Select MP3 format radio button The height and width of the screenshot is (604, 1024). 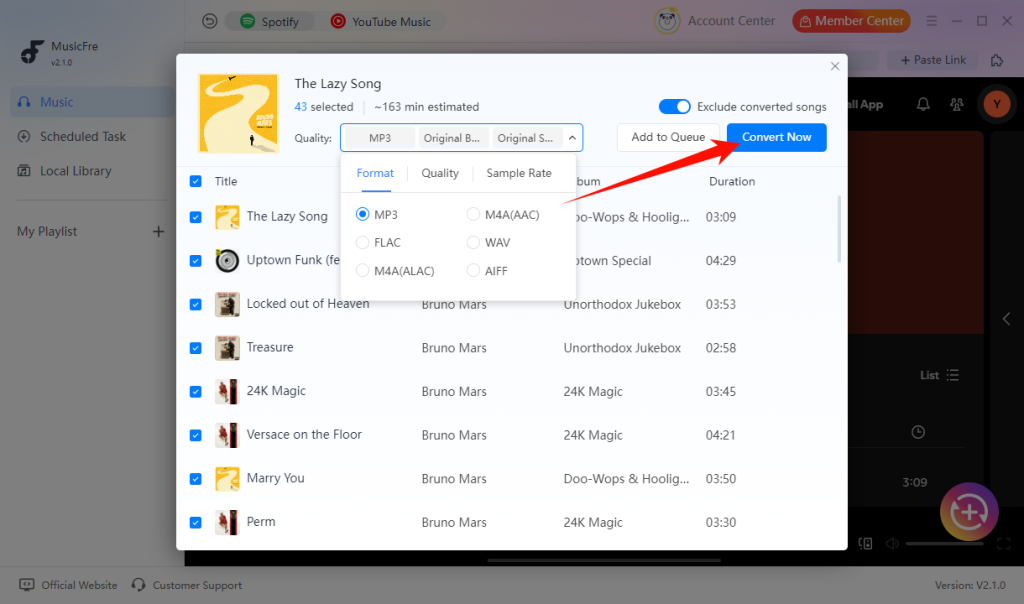click(x=362, y=214)
